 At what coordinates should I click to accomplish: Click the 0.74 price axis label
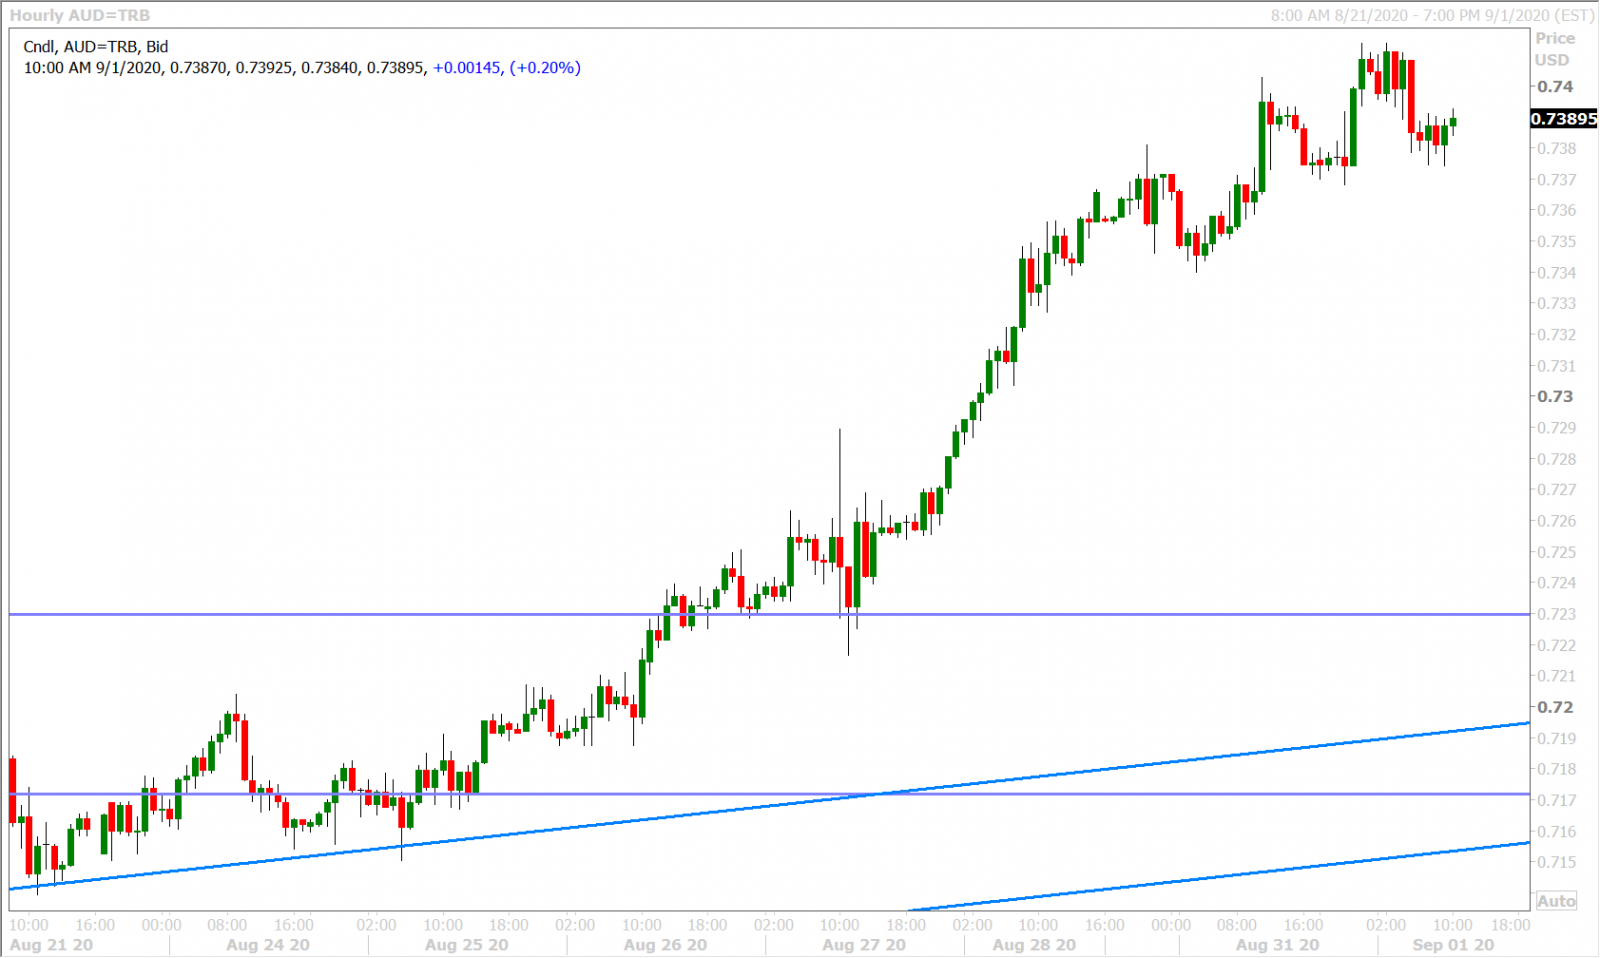point(1555,87)
